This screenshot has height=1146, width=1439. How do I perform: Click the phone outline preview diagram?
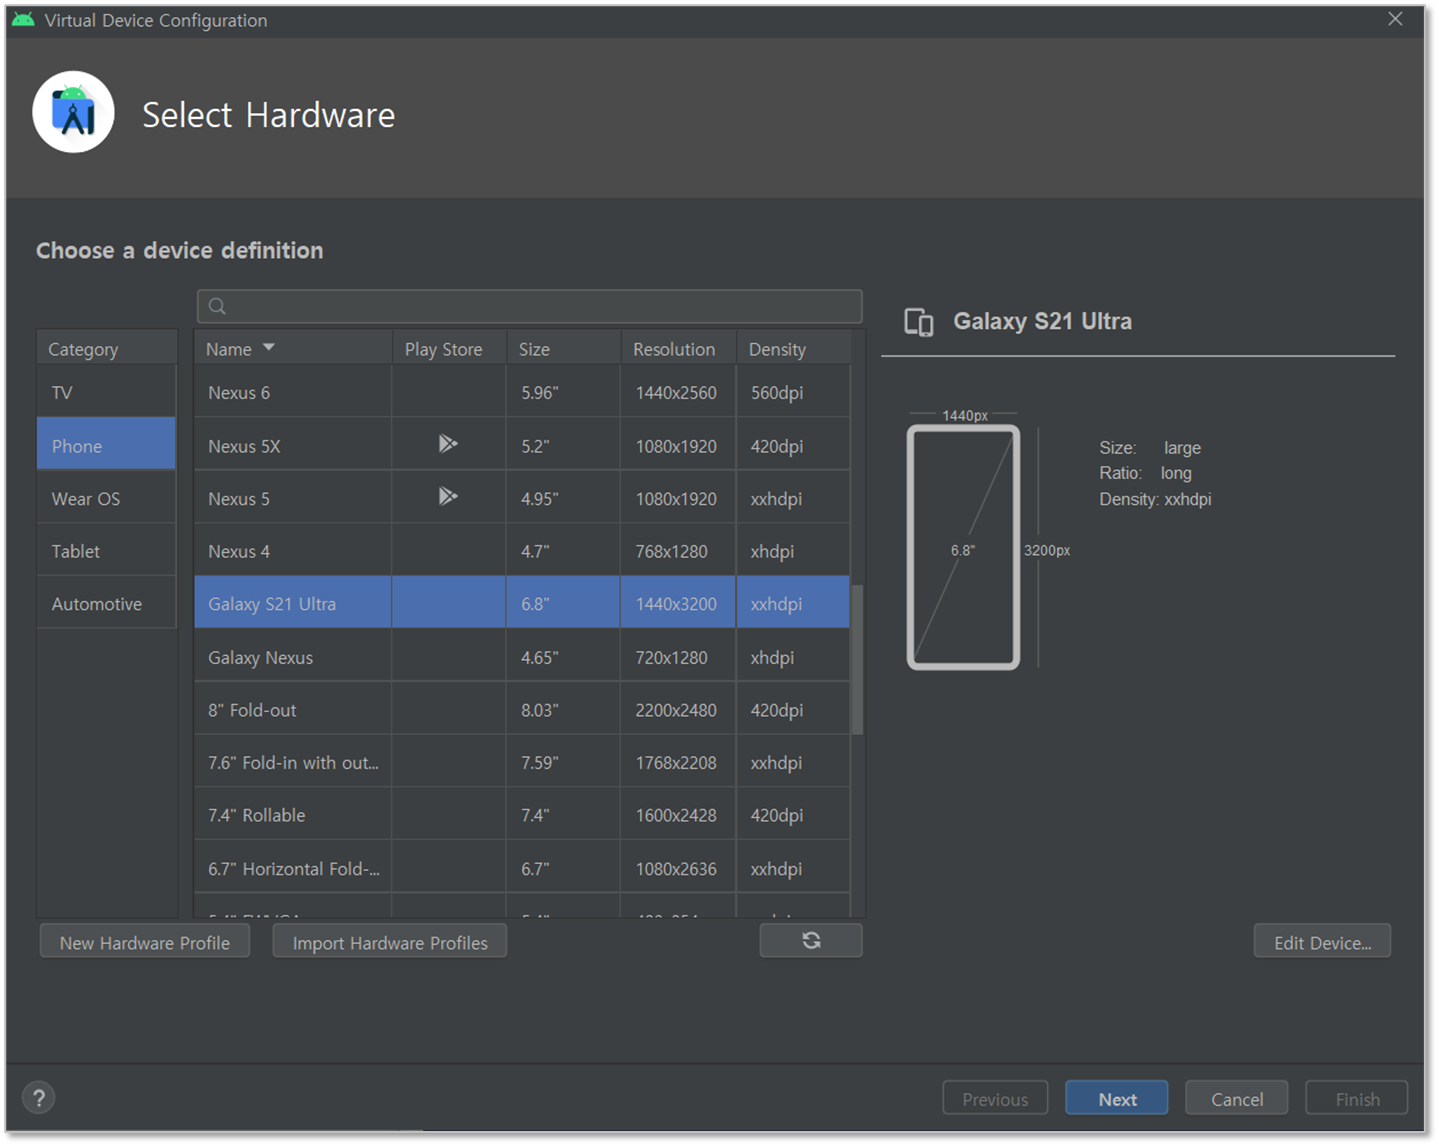pyautogui.click(x=963, y=548)
